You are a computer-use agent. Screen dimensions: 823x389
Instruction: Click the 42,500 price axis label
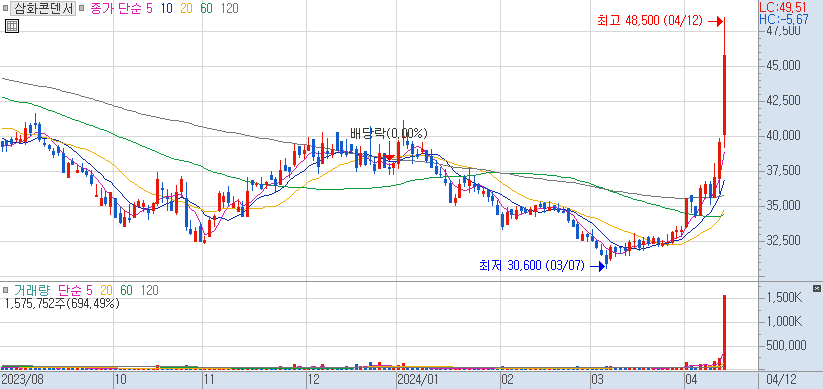click(783, 100)
